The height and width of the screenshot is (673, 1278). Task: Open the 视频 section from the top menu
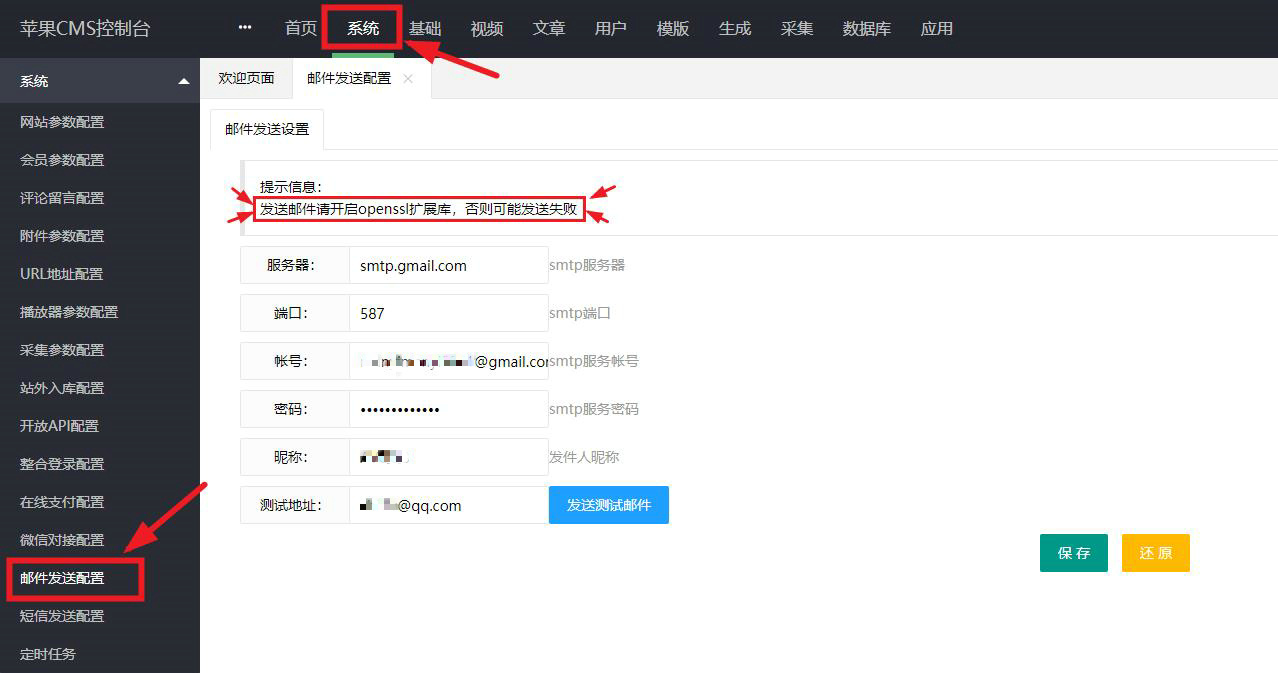tap(486, 28)
